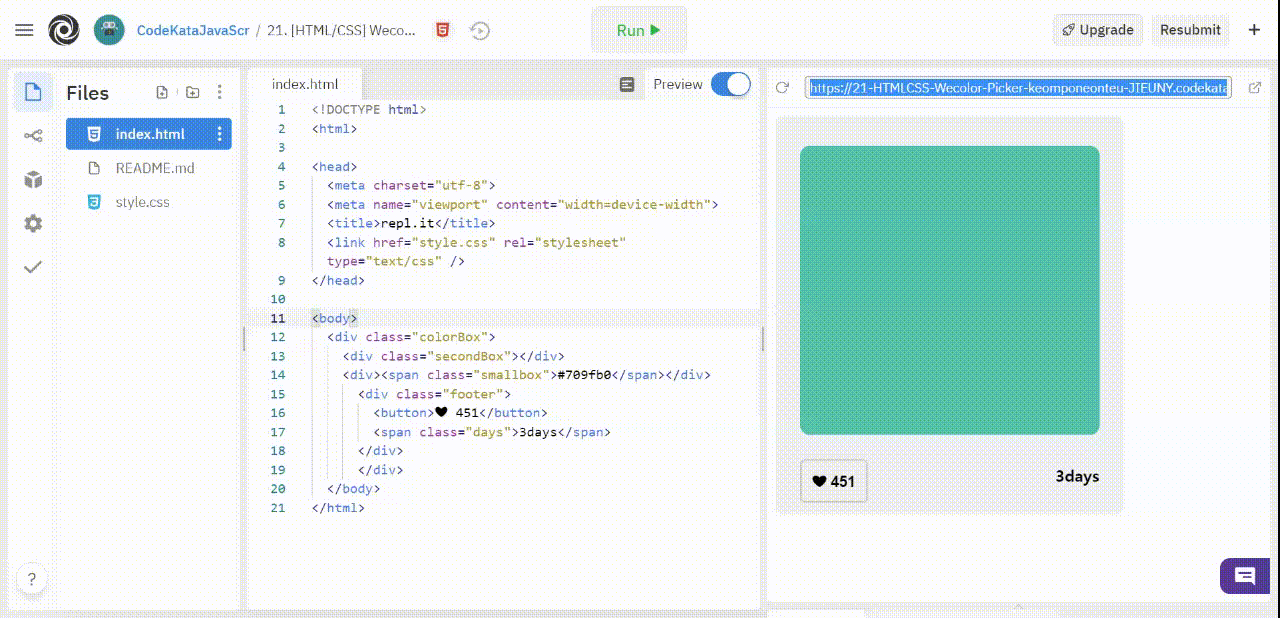The height and width of the screenshot is (618, 1280).
Task: Click the plus icon beside Resubmit
Action: point(1254,30)
